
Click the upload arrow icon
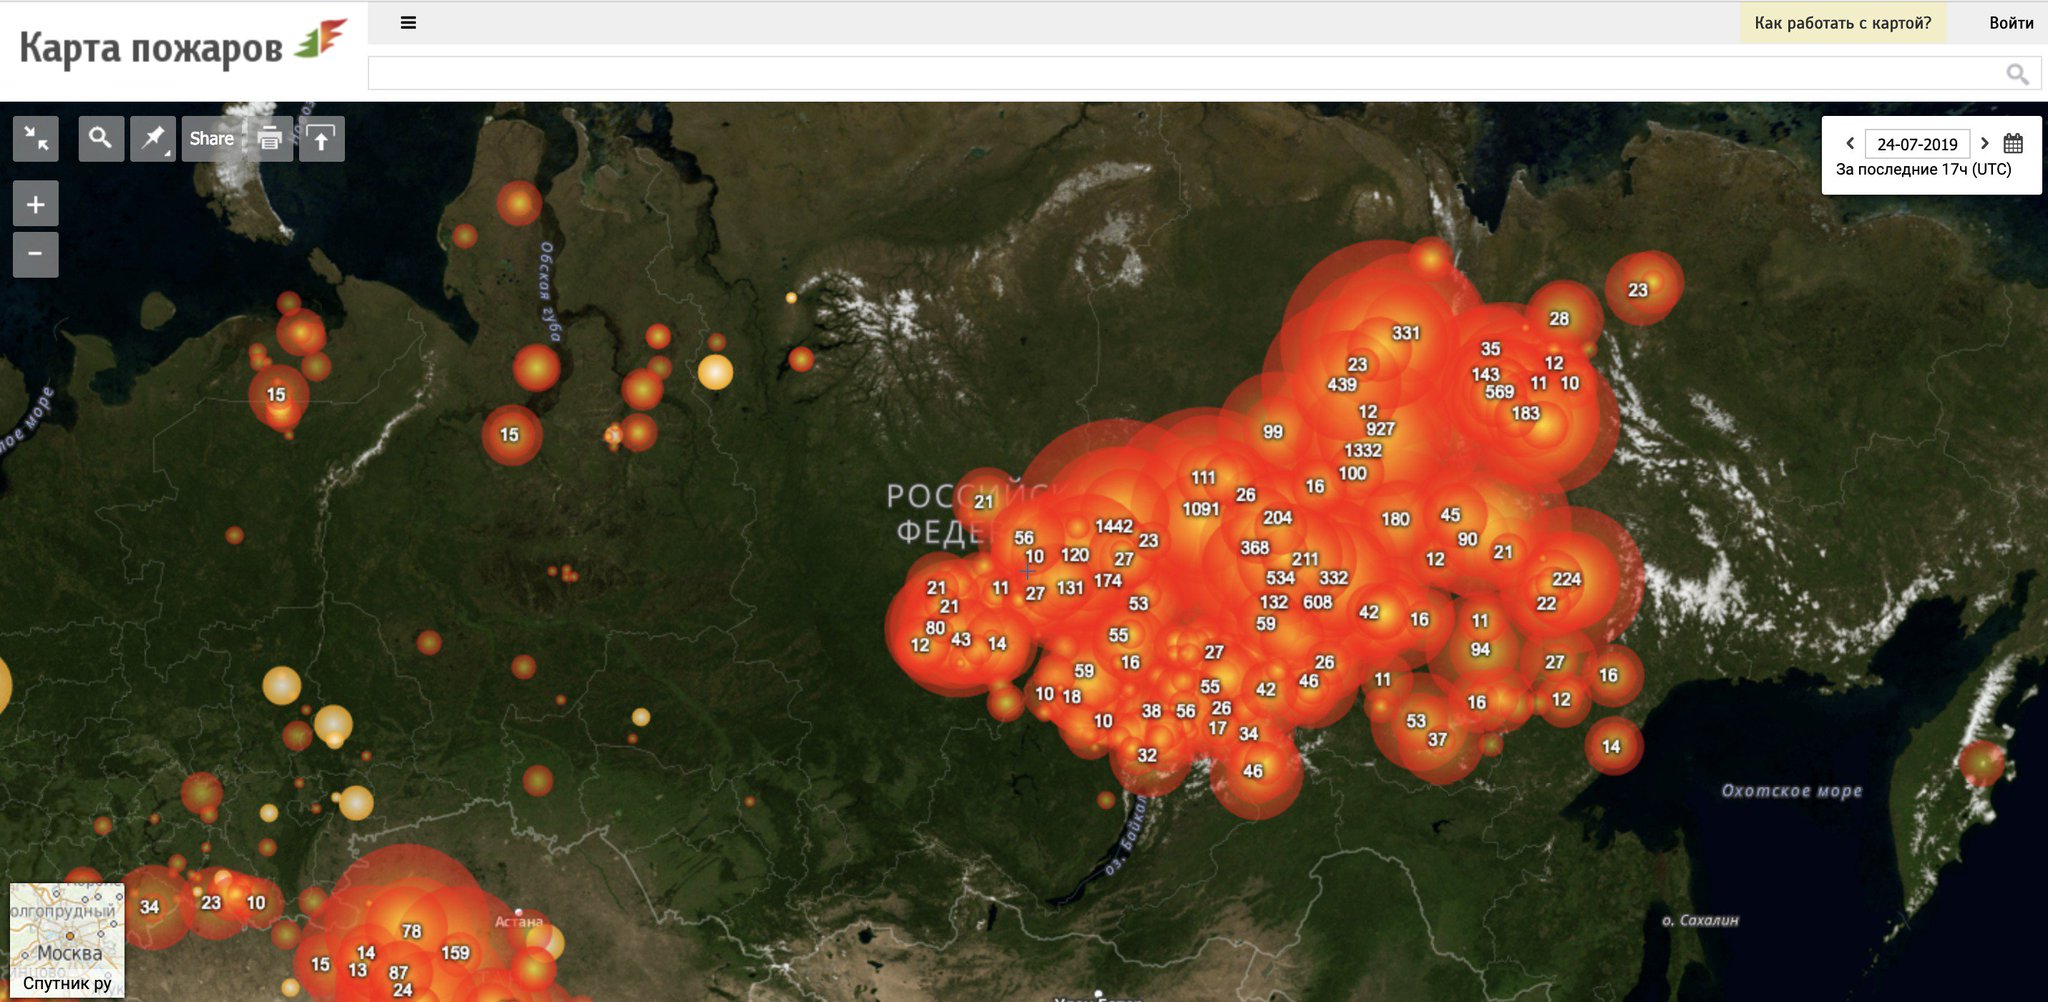(321, 138)
